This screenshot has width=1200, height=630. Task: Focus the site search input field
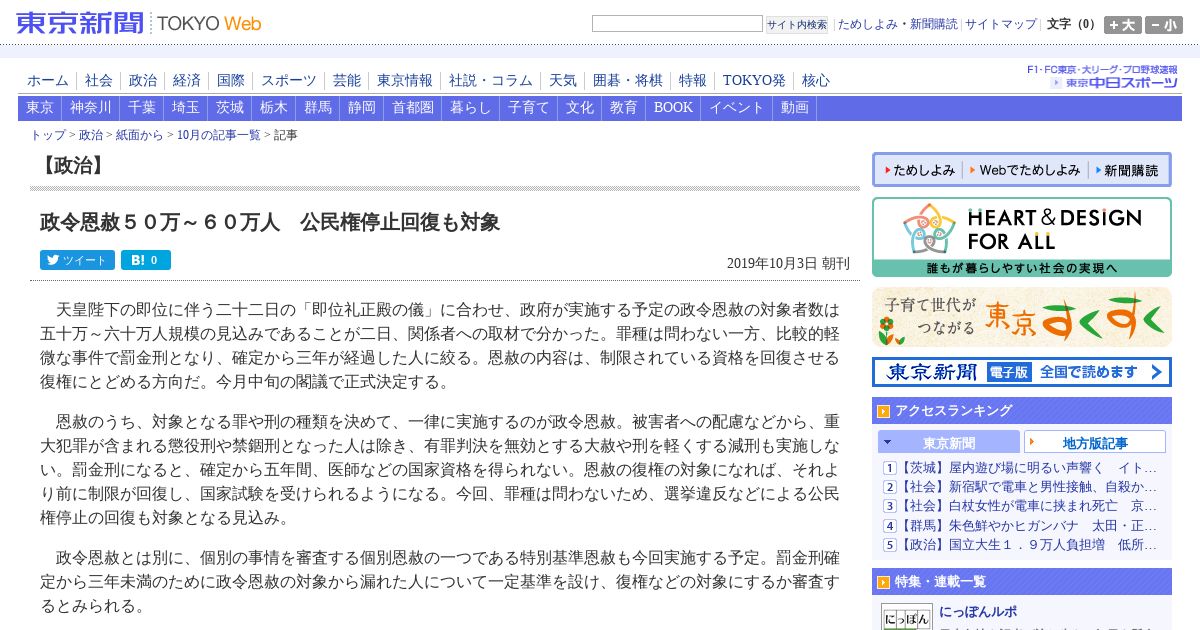[677, 24]
